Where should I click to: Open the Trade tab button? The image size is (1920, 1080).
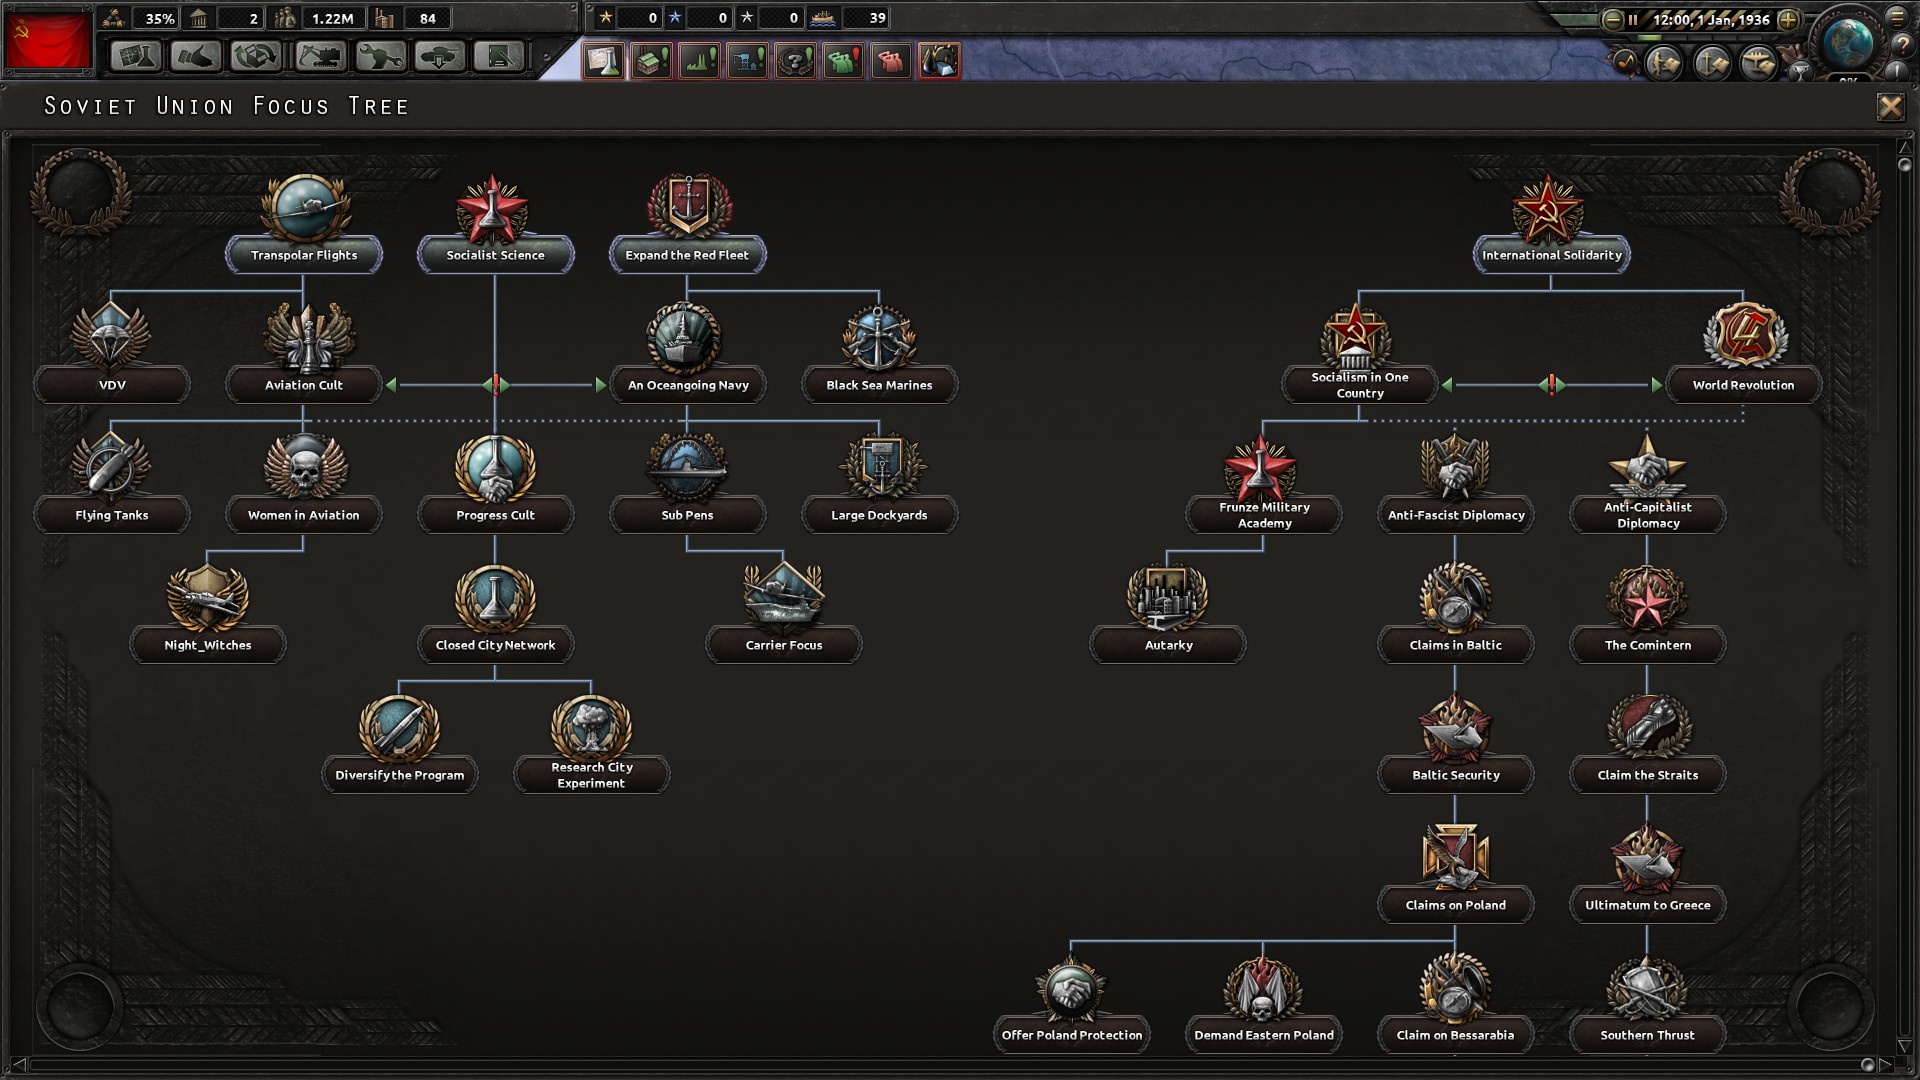[x=256, y=57]
